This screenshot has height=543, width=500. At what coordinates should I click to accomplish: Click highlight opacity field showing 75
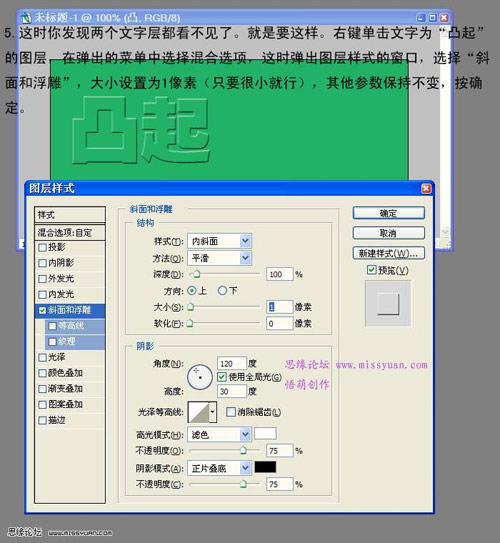280,451
